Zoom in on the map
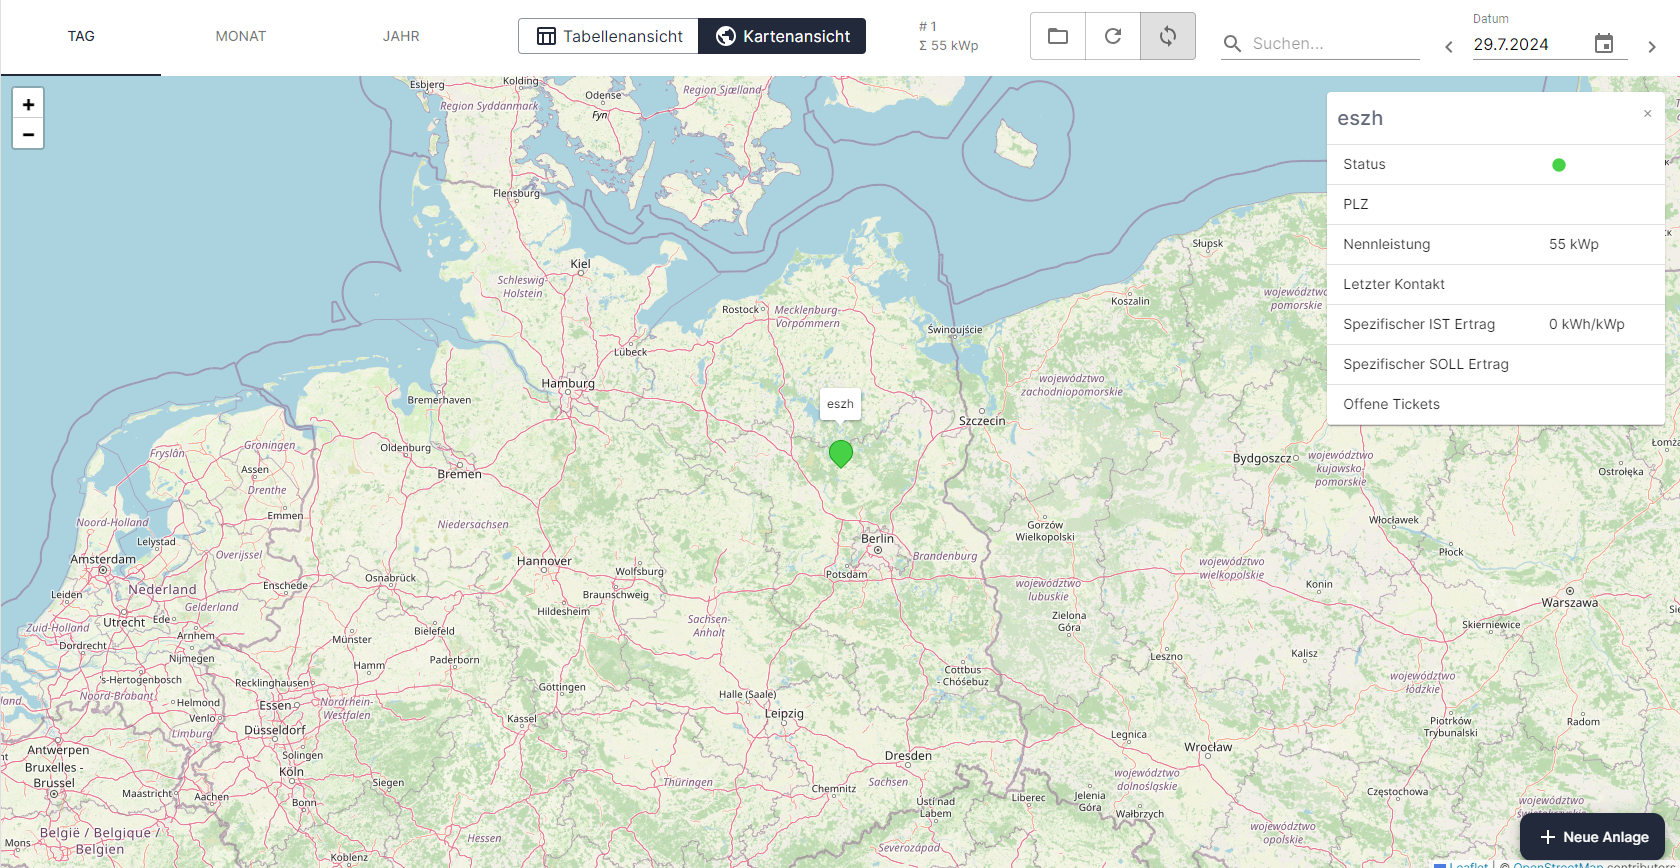 28,104
